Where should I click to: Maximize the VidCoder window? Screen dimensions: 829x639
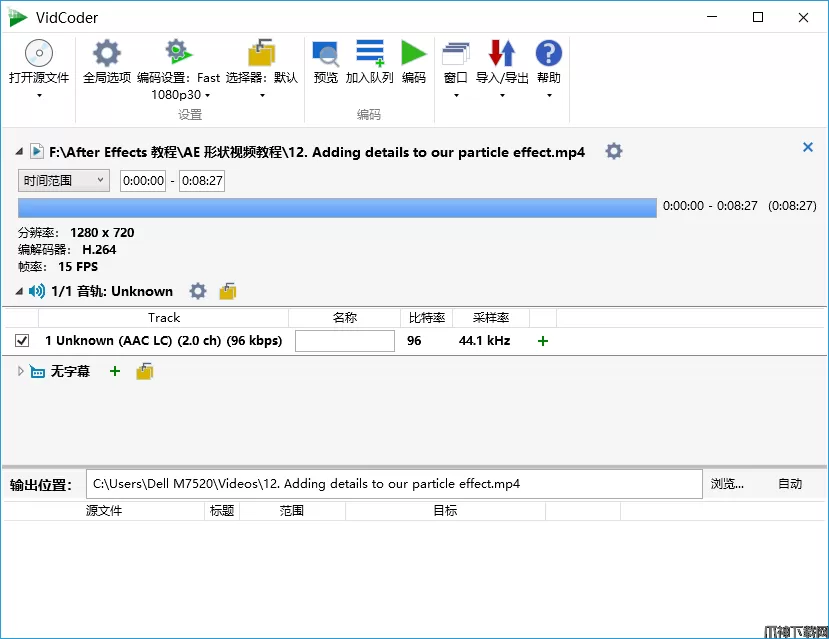click(758, 17)
